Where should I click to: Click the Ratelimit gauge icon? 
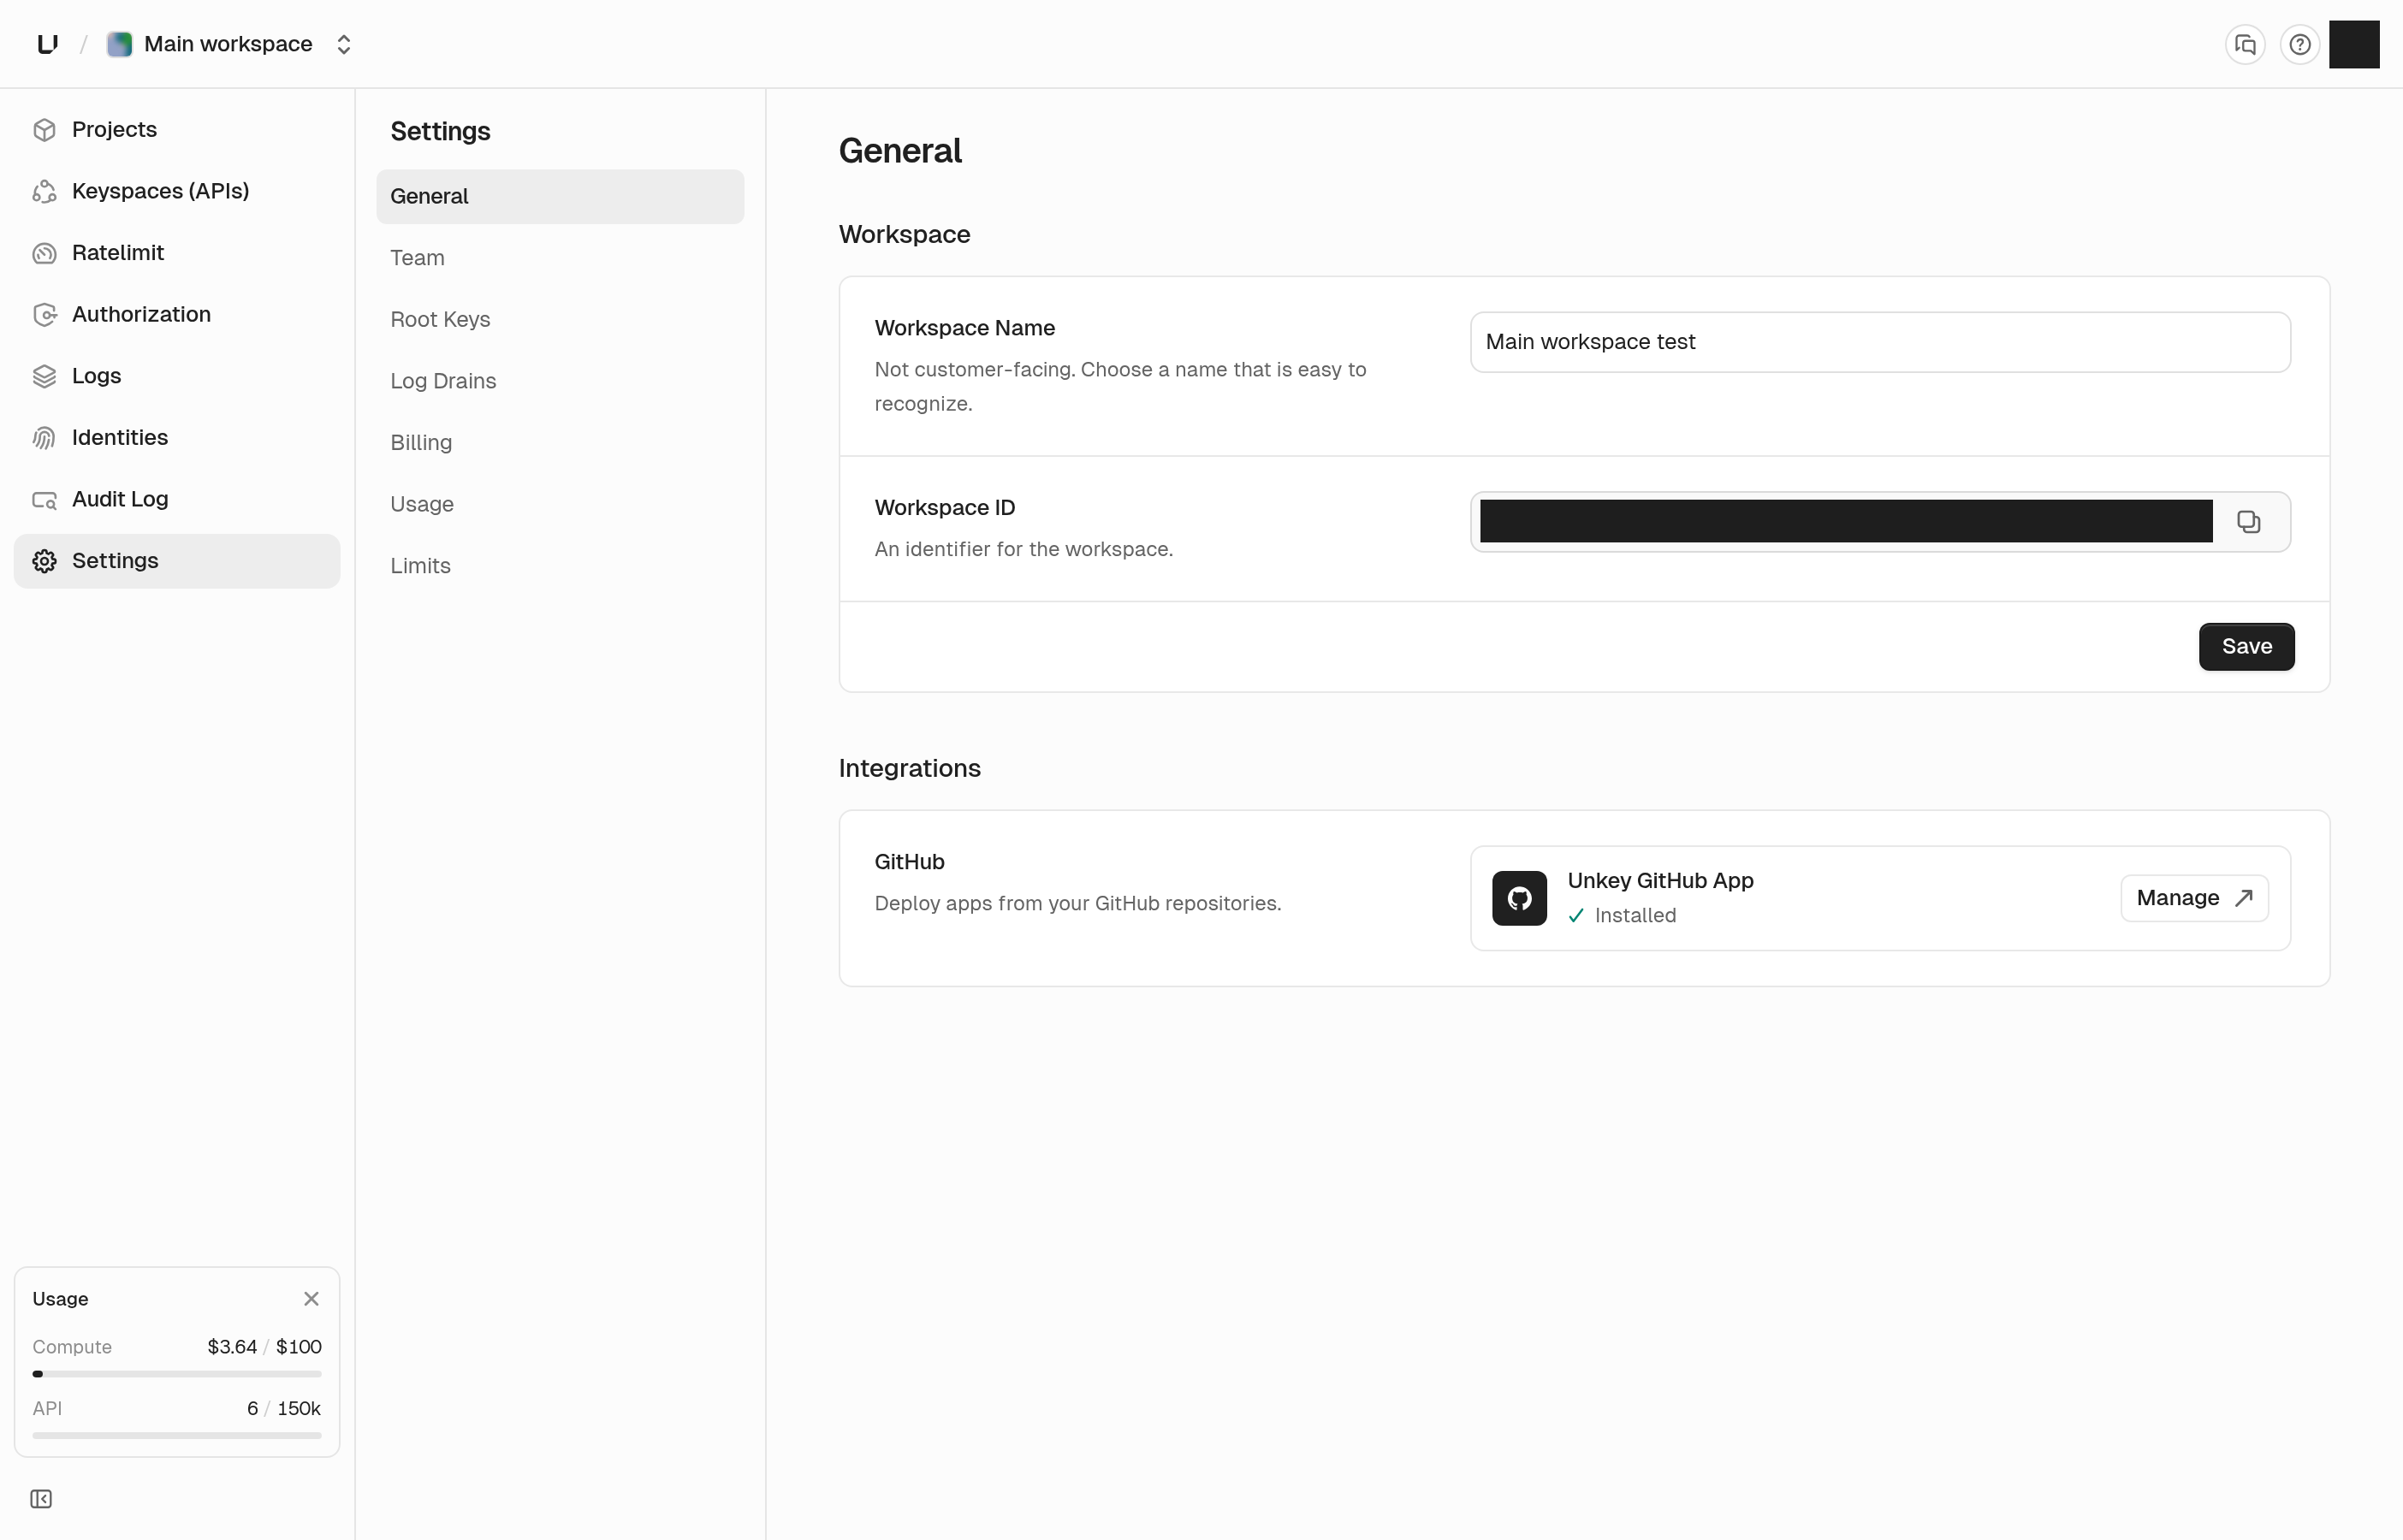pos(44,253)
